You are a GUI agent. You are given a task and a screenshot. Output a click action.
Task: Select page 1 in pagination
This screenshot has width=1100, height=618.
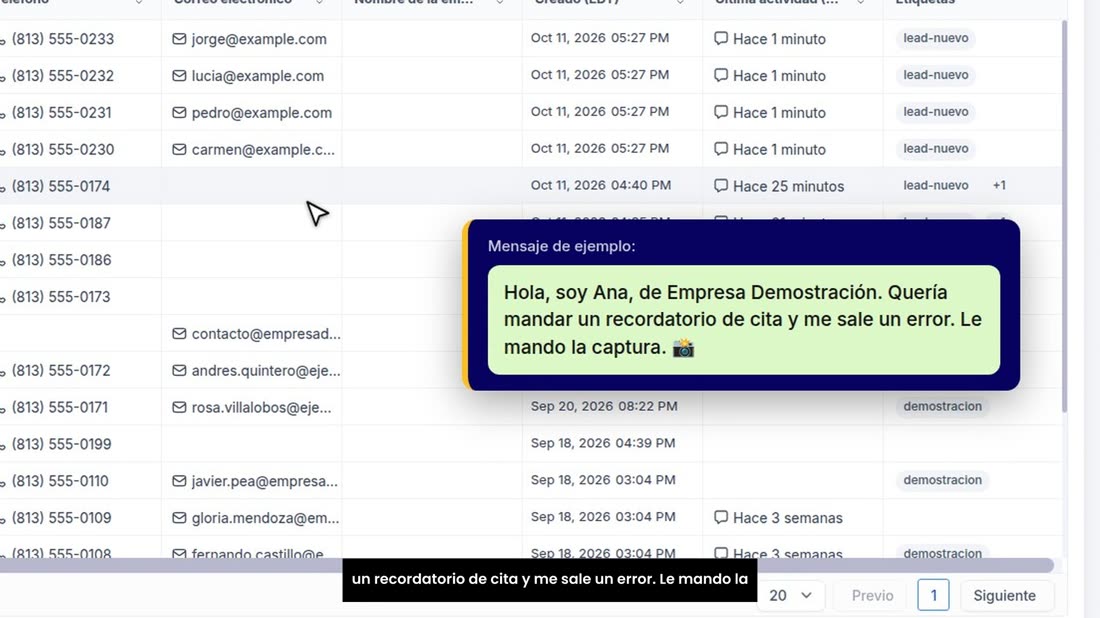tap(933, 595)
